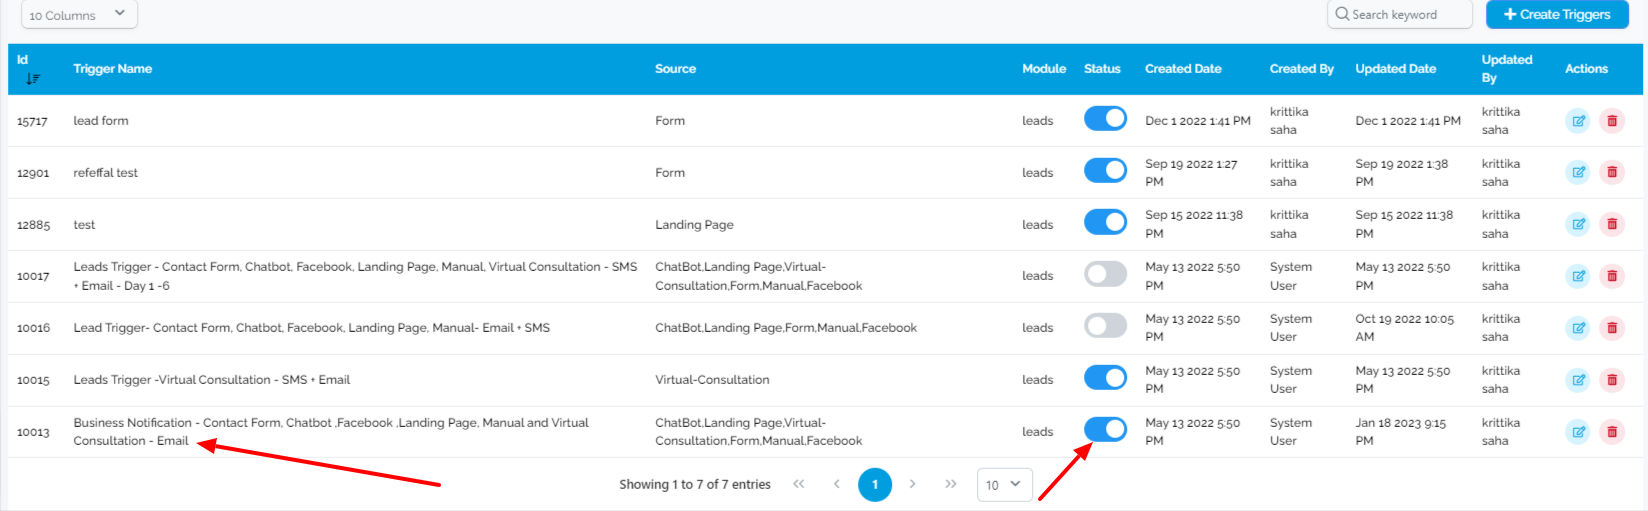Sort by Source column header
This screenshot has width=1648, height=511.
click(x=675, y=69)
